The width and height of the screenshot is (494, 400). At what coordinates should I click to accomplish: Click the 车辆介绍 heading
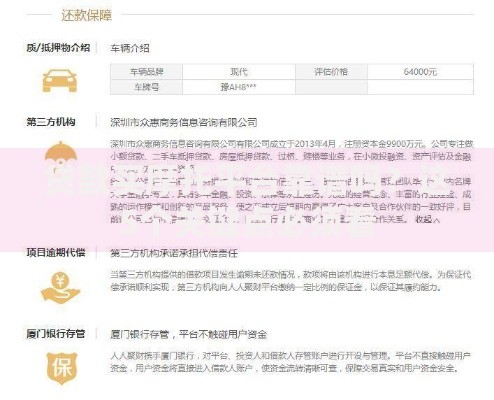[130, 48]
